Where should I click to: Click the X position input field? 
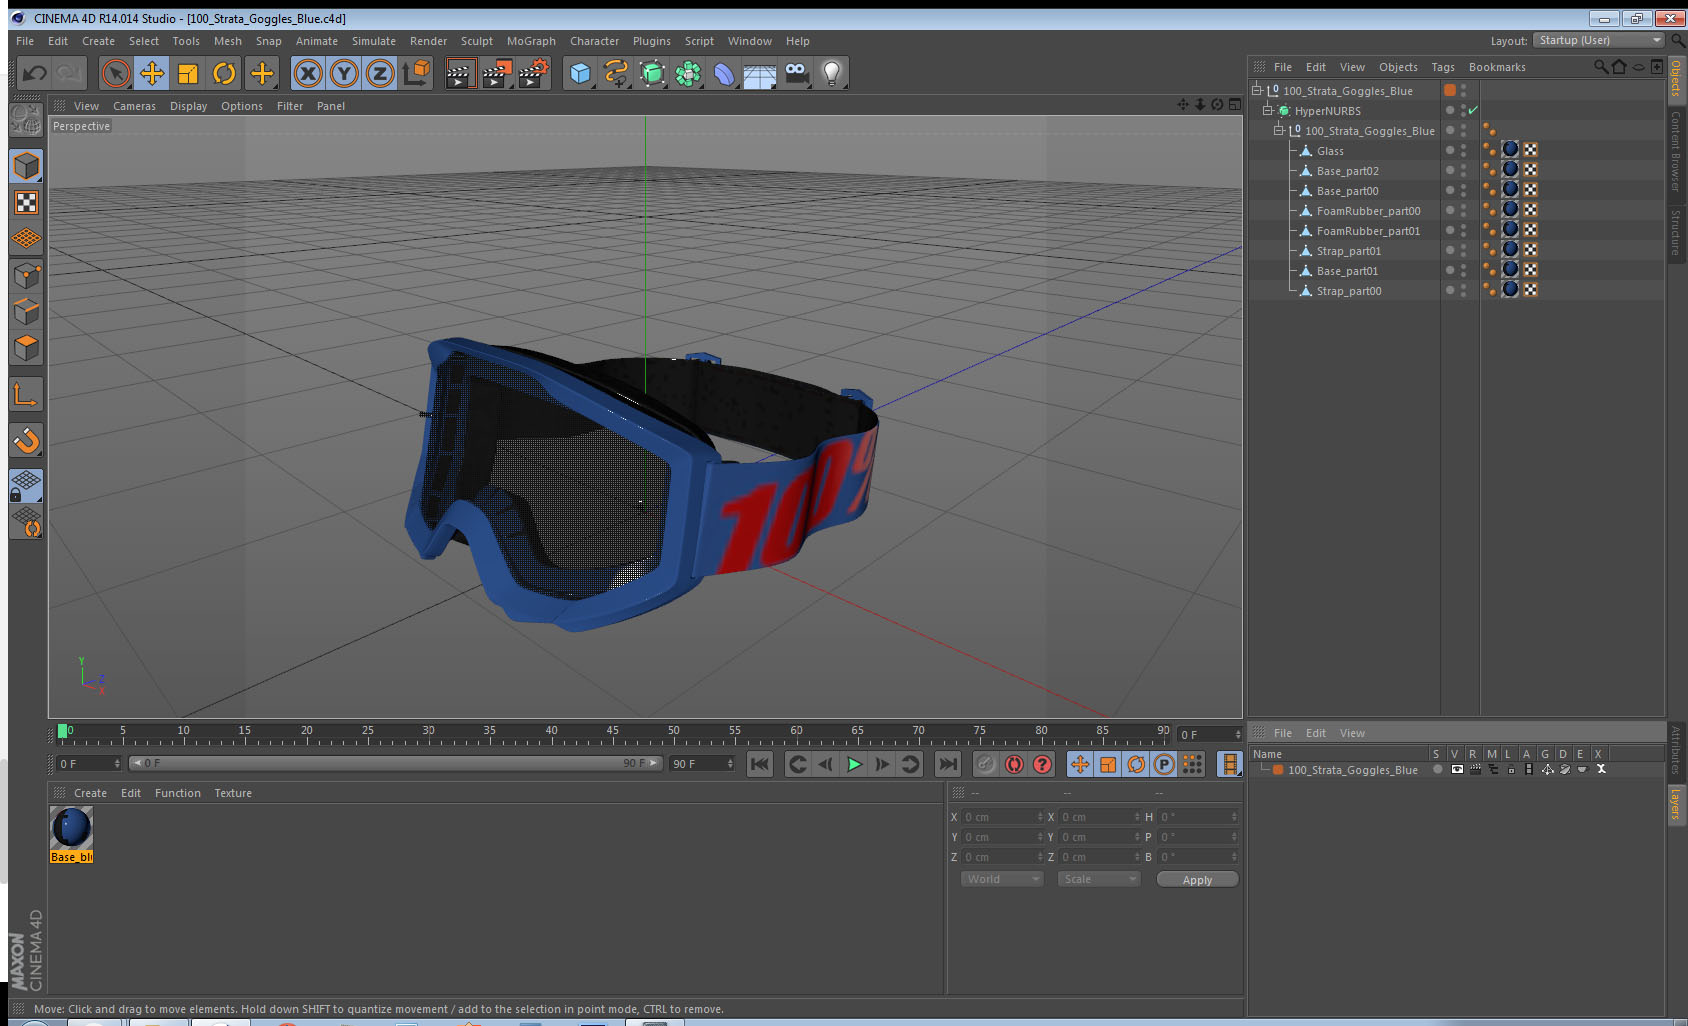pos(1002,817)
